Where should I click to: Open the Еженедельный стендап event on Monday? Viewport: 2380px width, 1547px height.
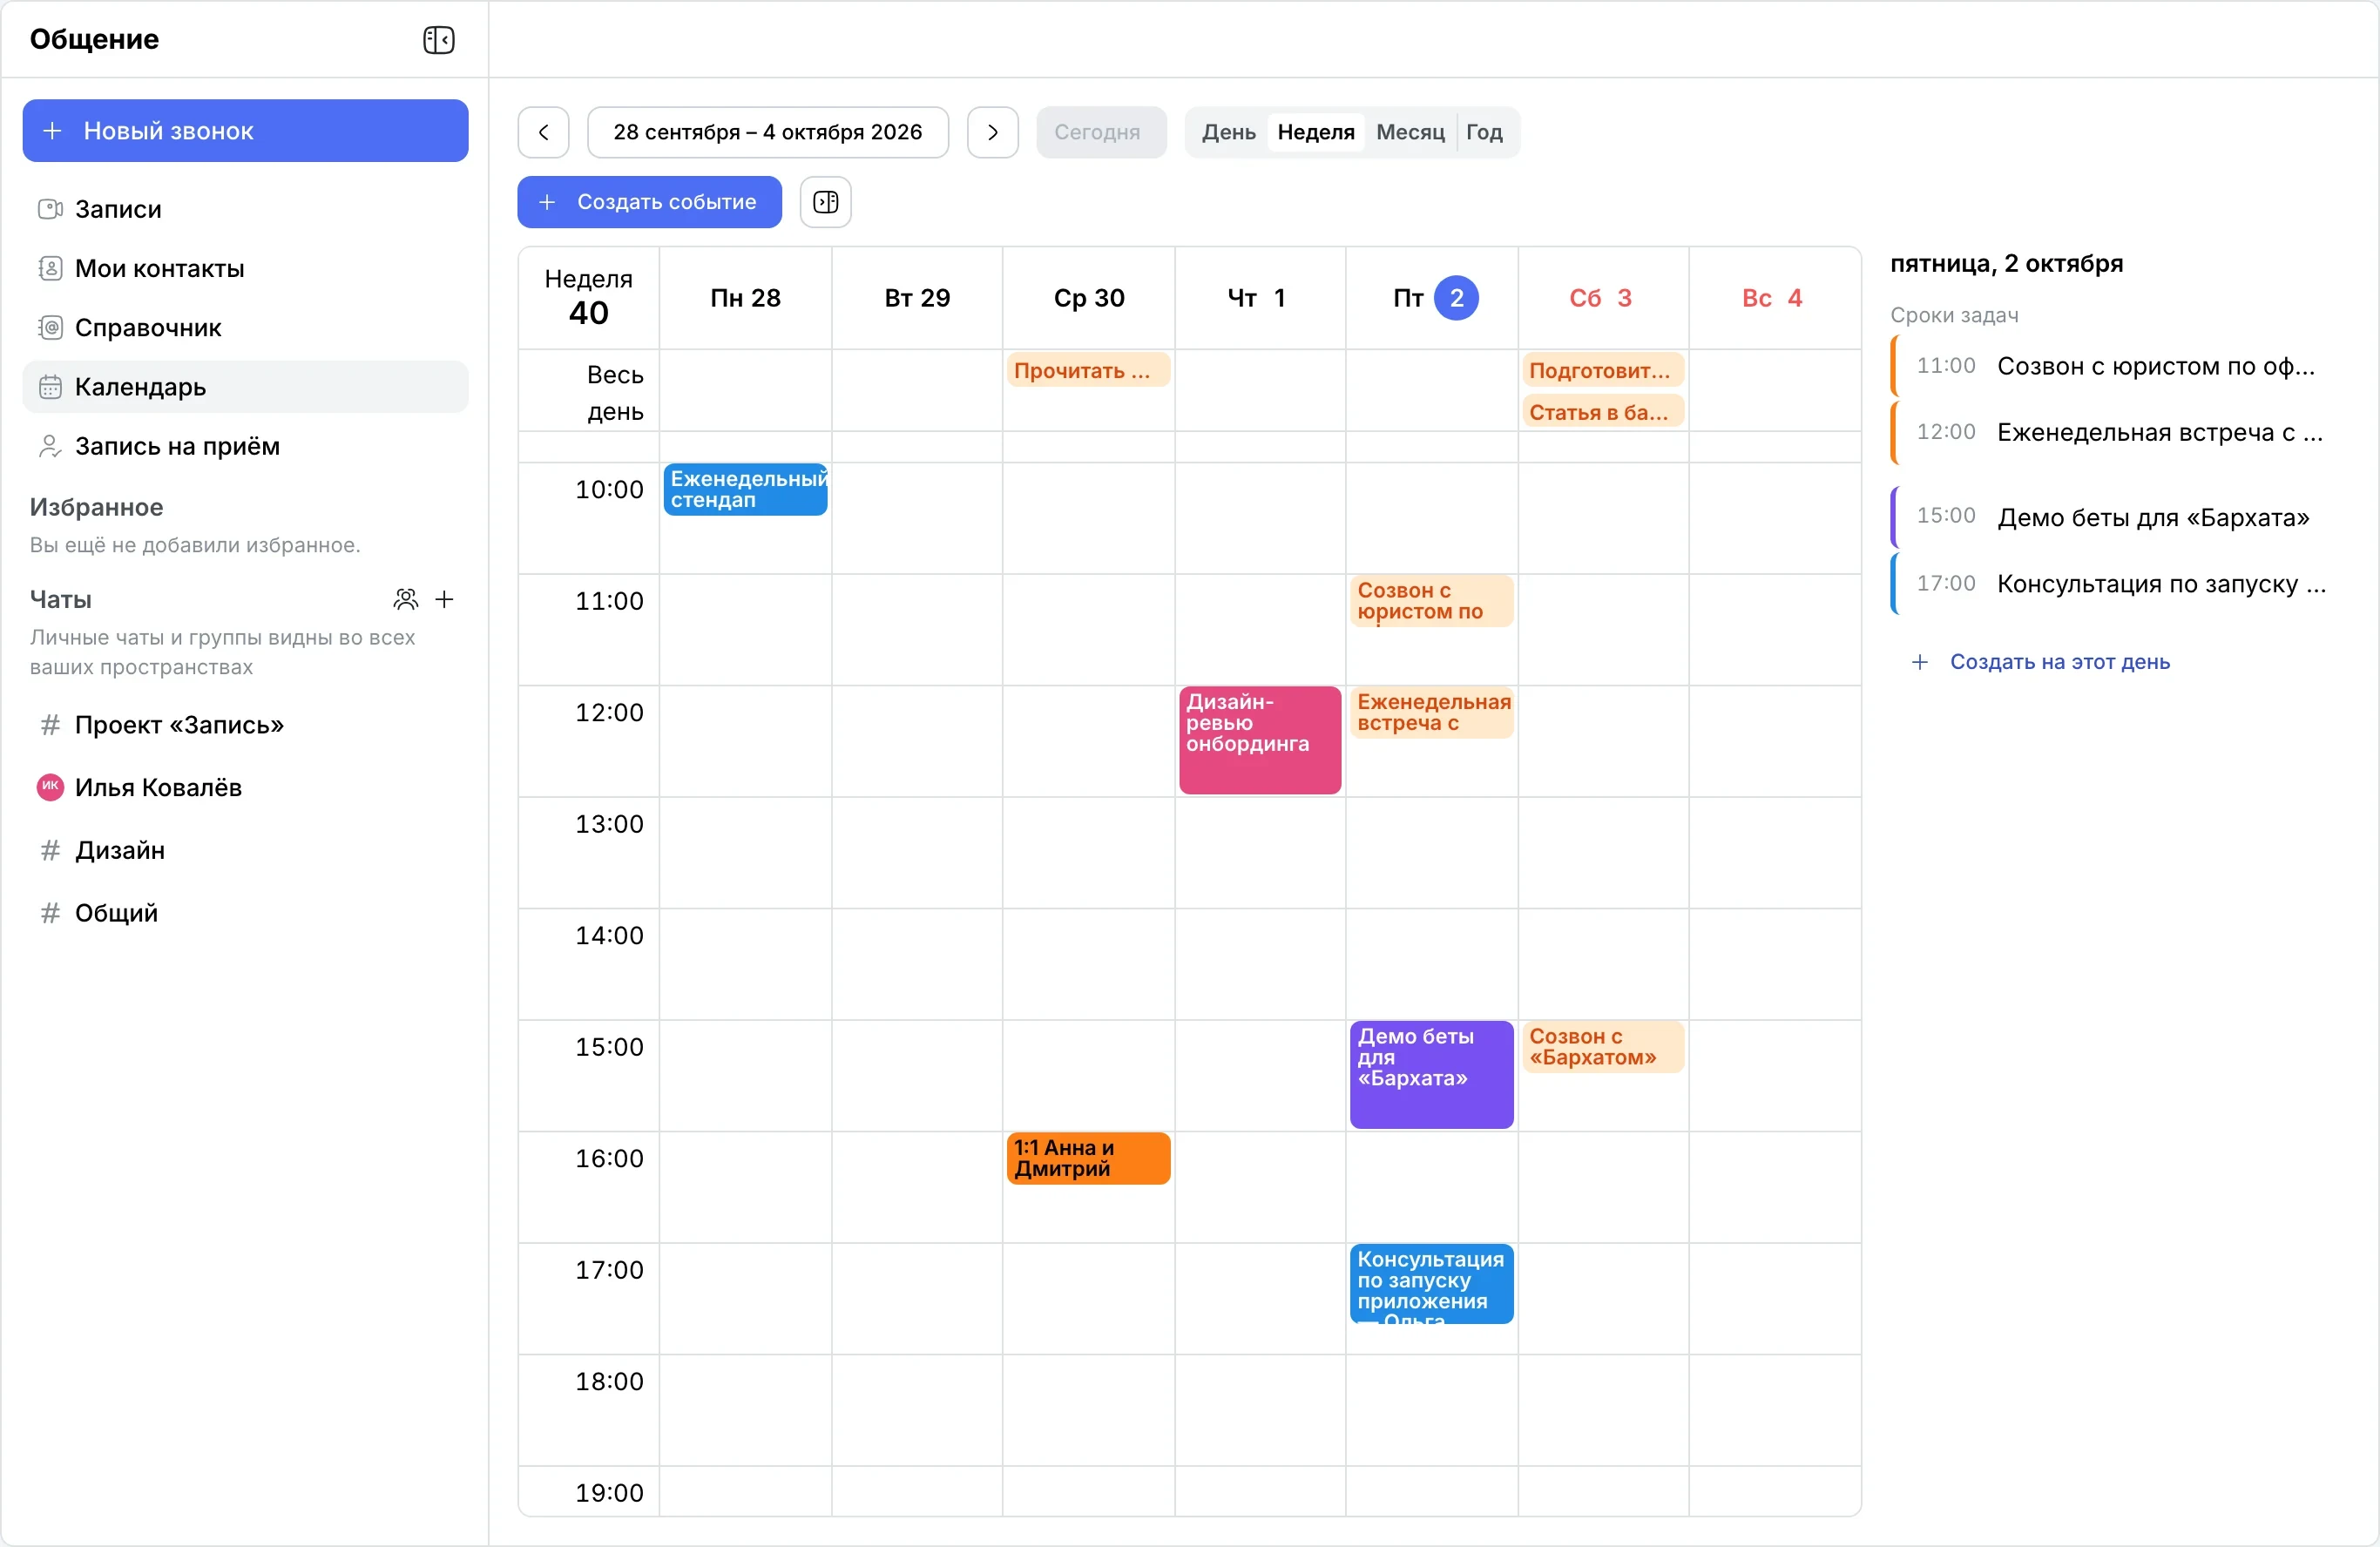click(745, 489)
